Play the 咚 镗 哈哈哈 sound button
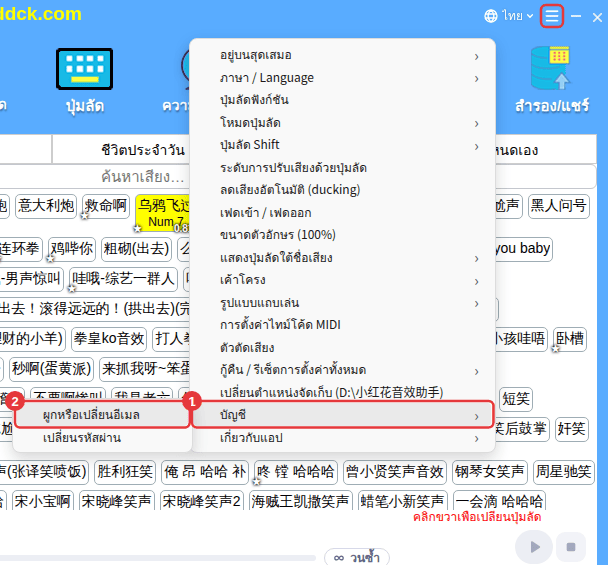The height and width of the screenshot is (565, 608). [296, 472]
